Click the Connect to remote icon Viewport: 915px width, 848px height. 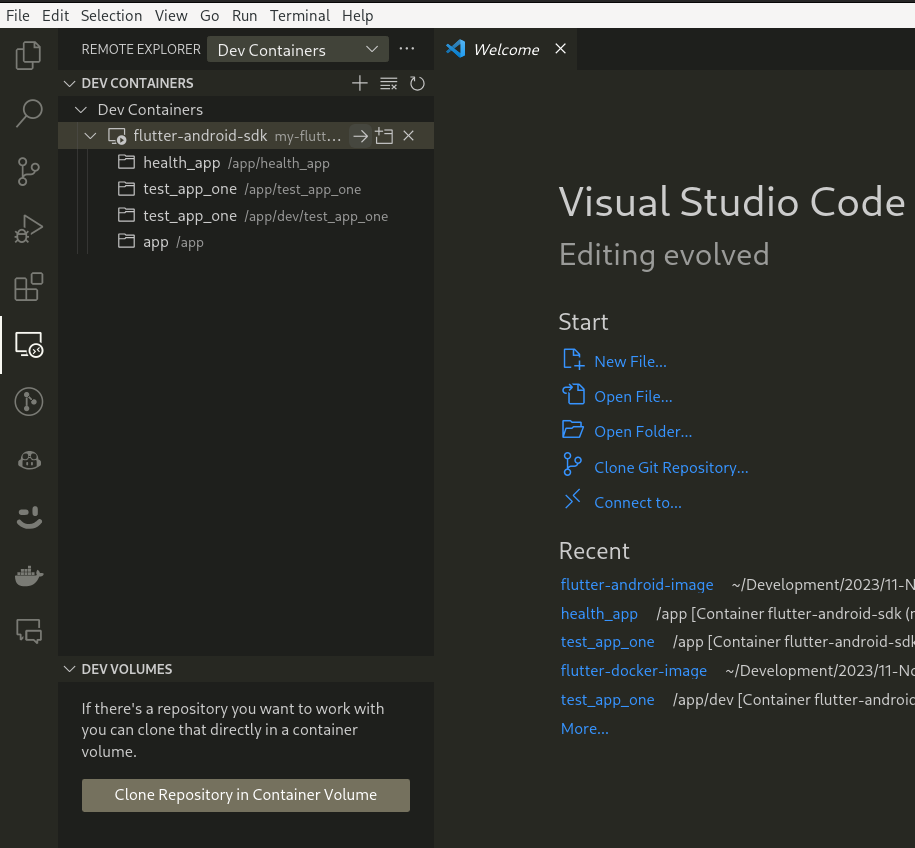tap(572, 500)
